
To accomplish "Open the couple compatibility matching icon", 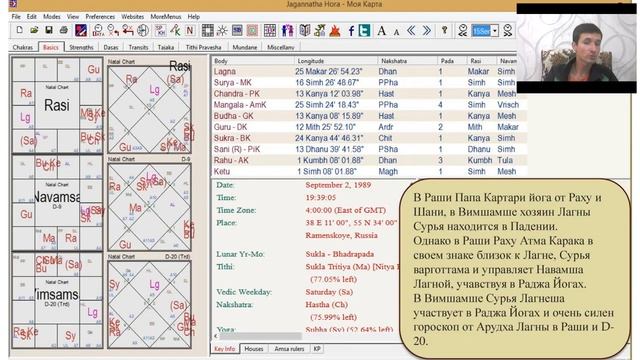I will coord(287,31).
